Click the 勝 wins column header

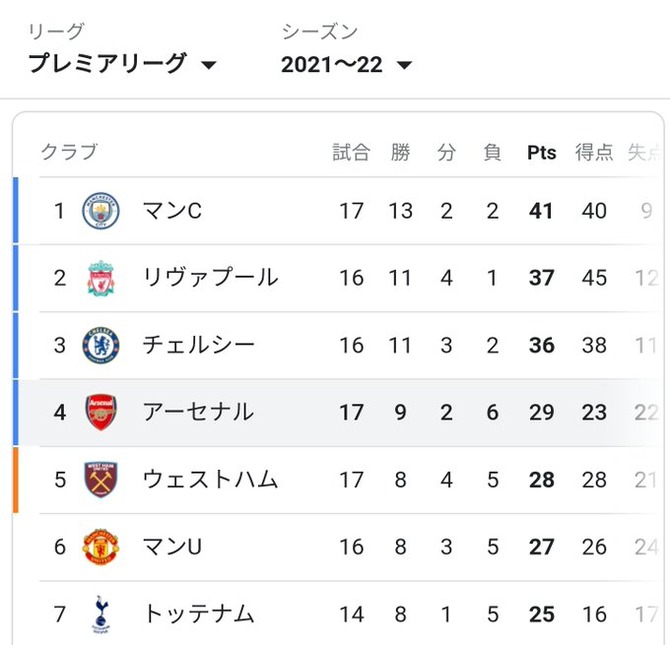click(x=400, y=153)
